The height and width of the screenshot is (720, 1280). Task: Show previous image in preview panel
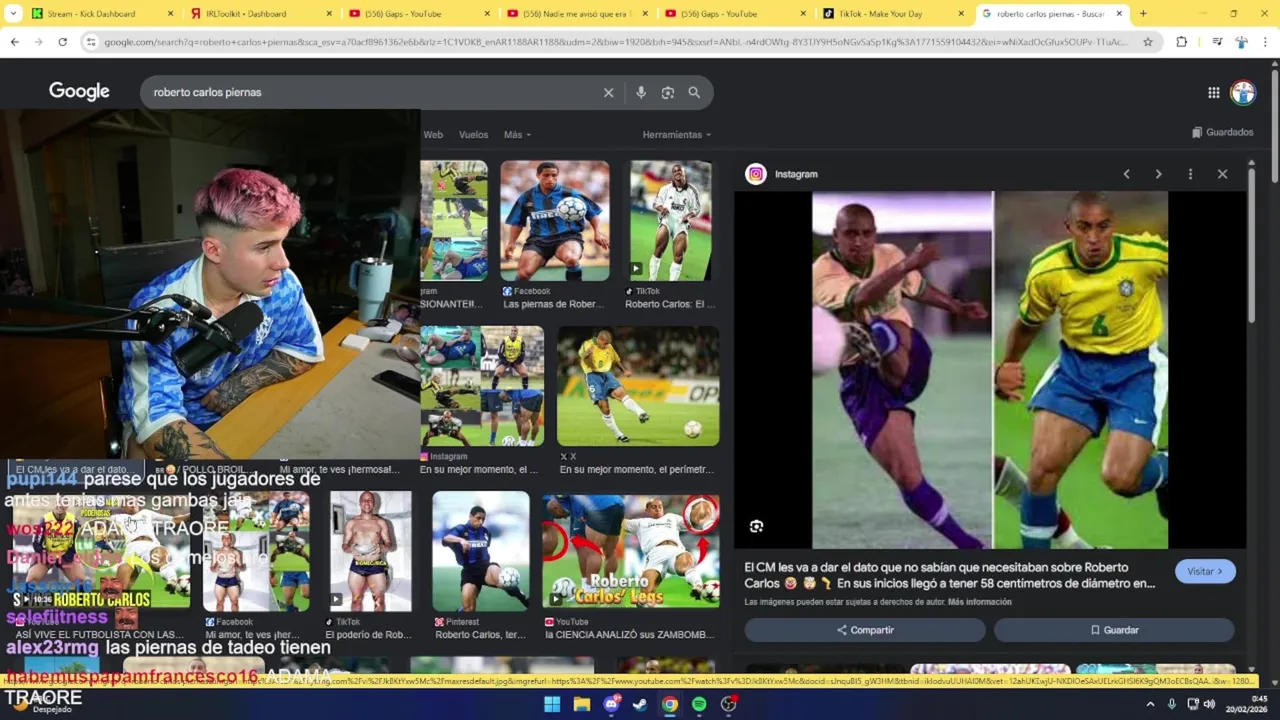coord(1126,174)
